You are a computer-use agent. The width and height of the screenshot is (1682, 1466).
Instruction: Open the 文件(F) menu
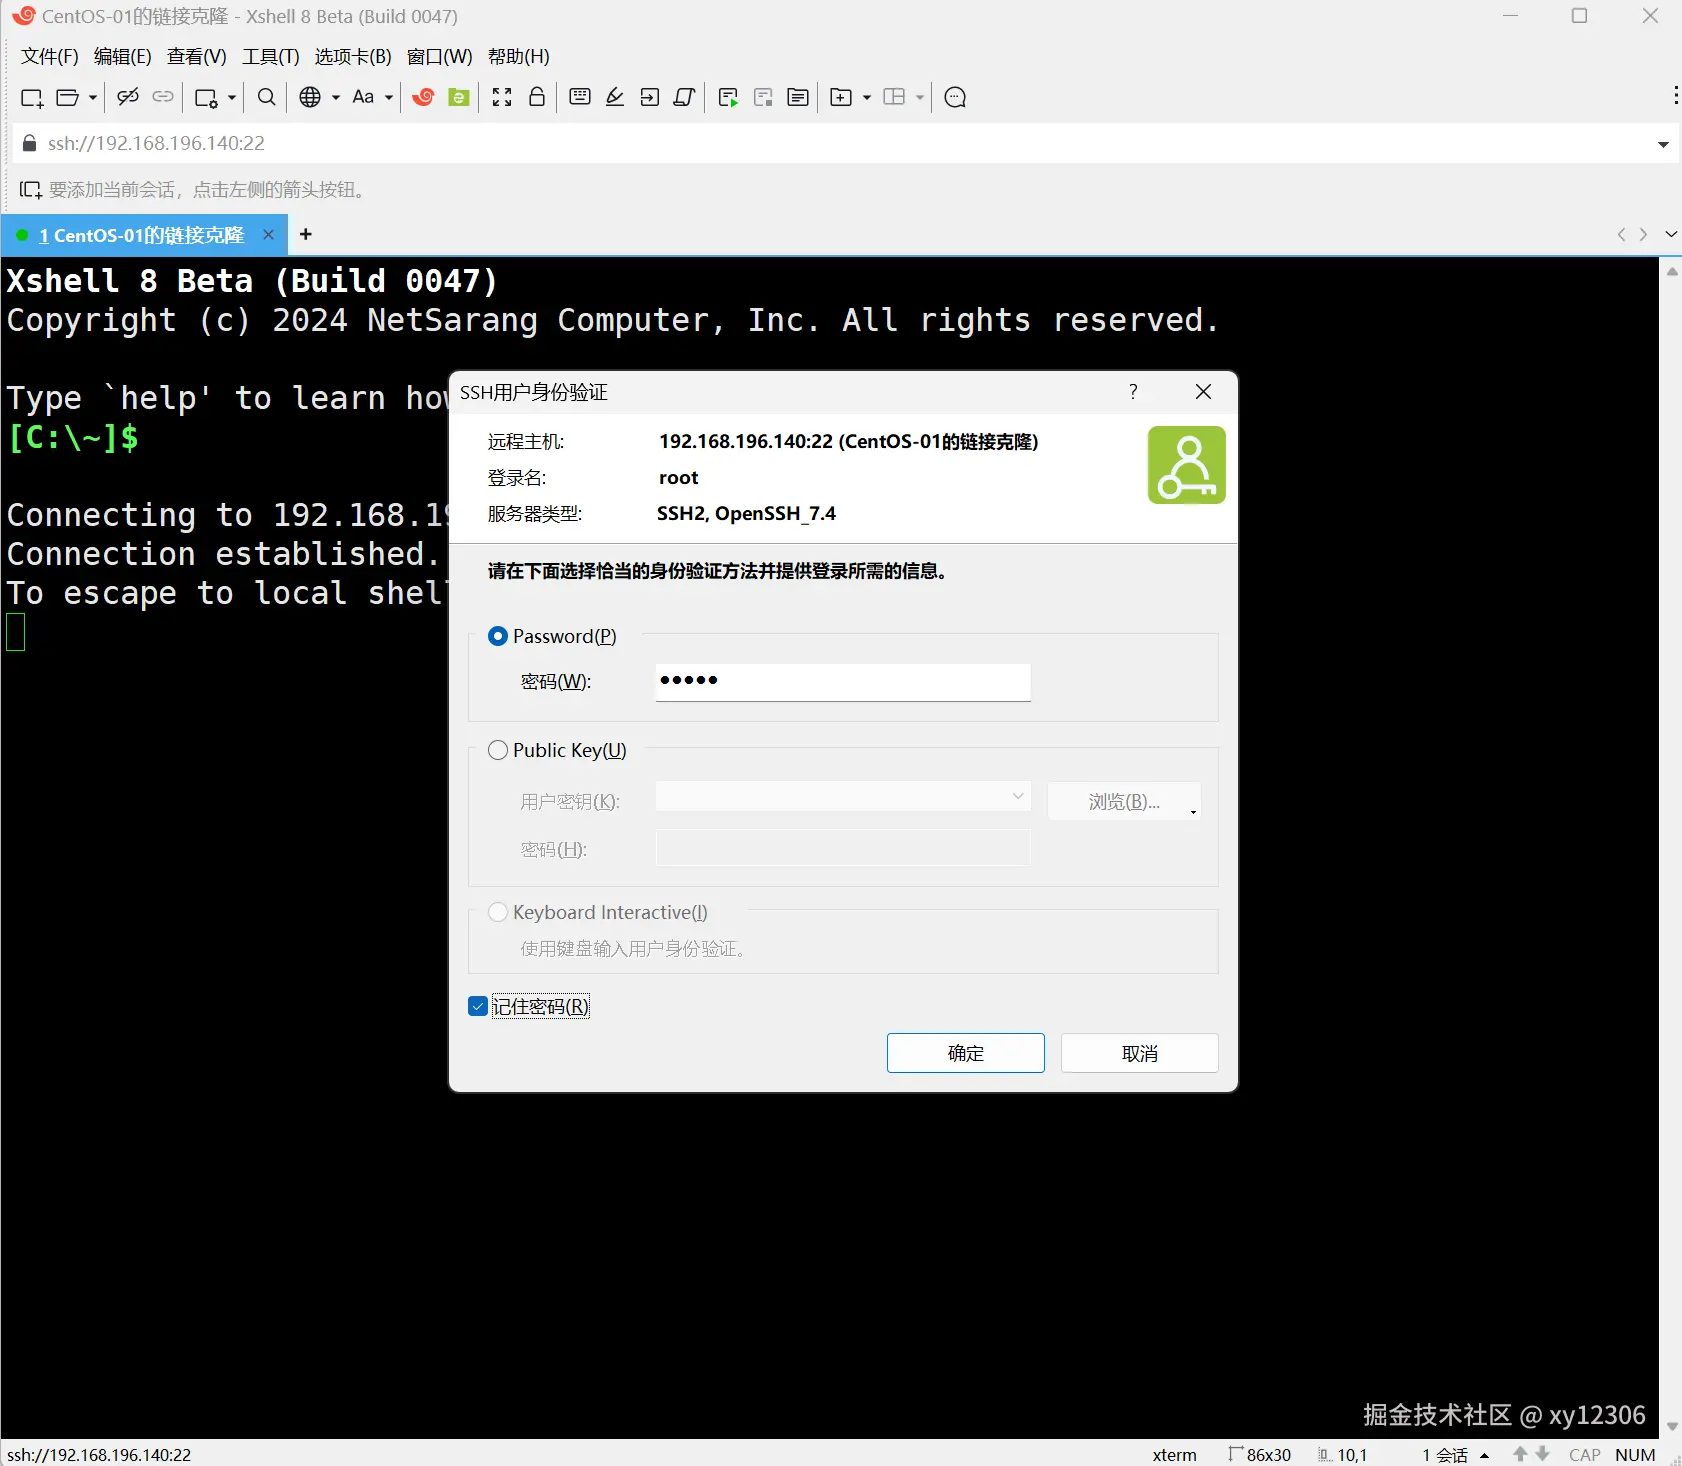50,56
